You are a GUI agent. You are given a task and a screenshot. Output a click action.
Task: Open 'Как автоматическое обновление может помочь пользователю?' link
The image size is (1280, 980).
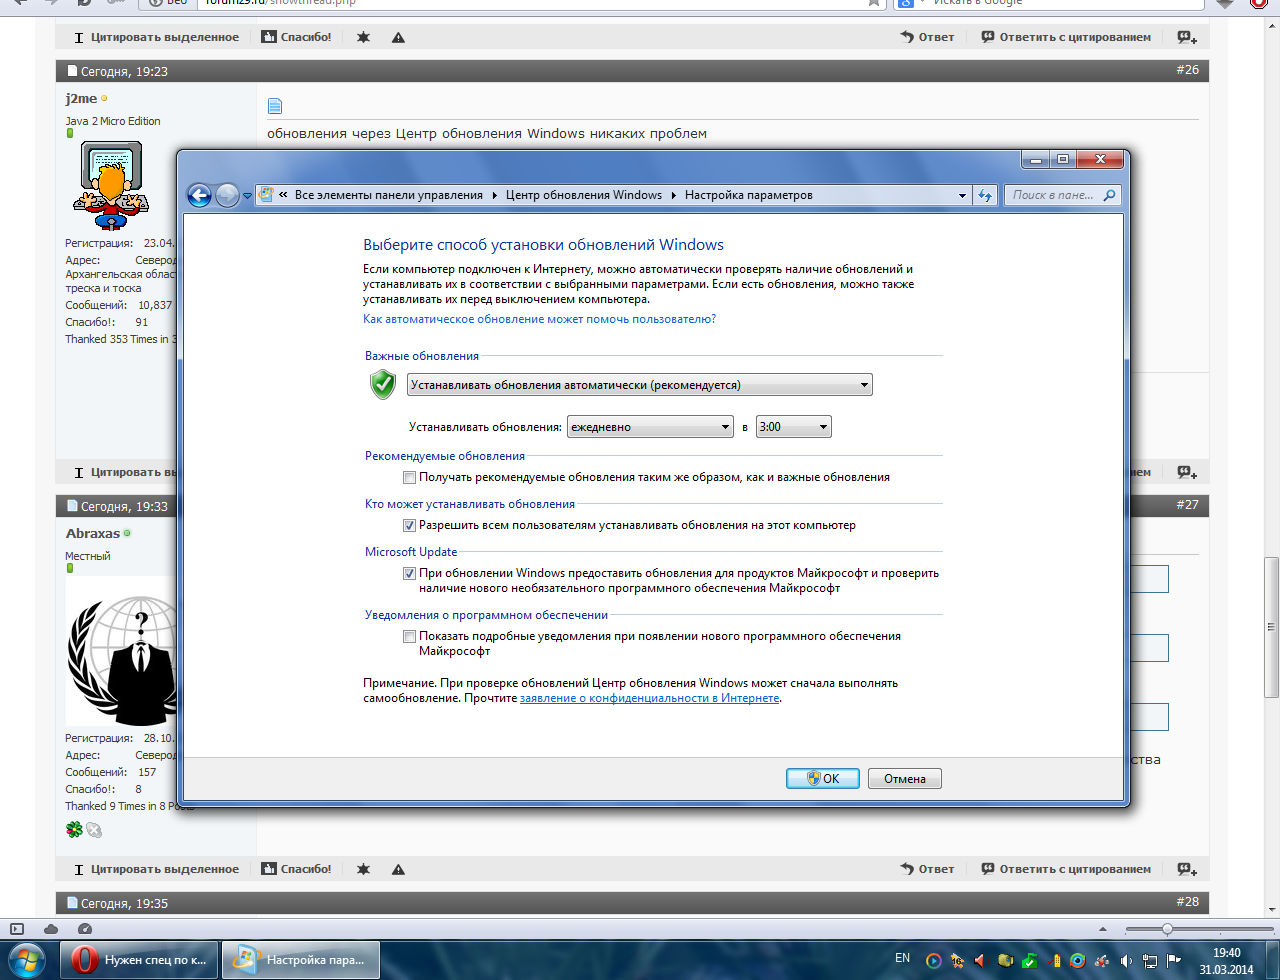[x=539, y=319]
